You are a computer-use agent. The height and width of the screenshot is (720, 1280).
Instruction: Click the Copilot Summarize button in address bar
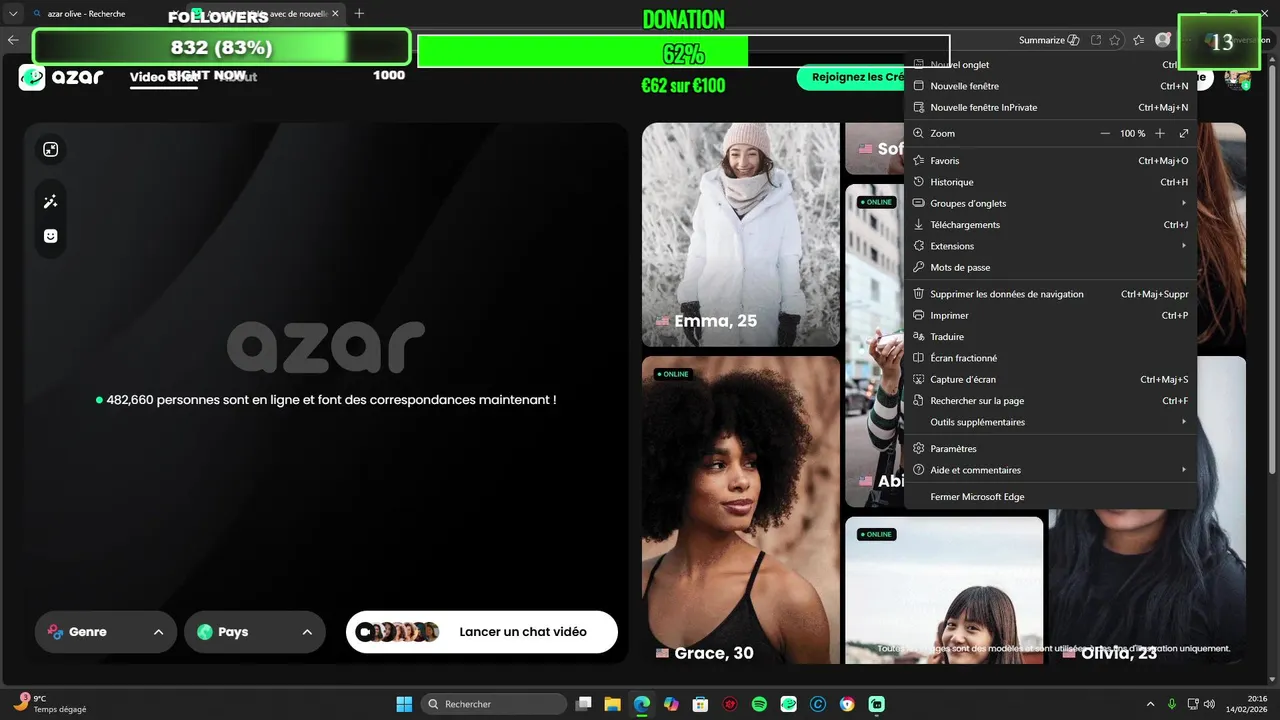(1049, 40)
